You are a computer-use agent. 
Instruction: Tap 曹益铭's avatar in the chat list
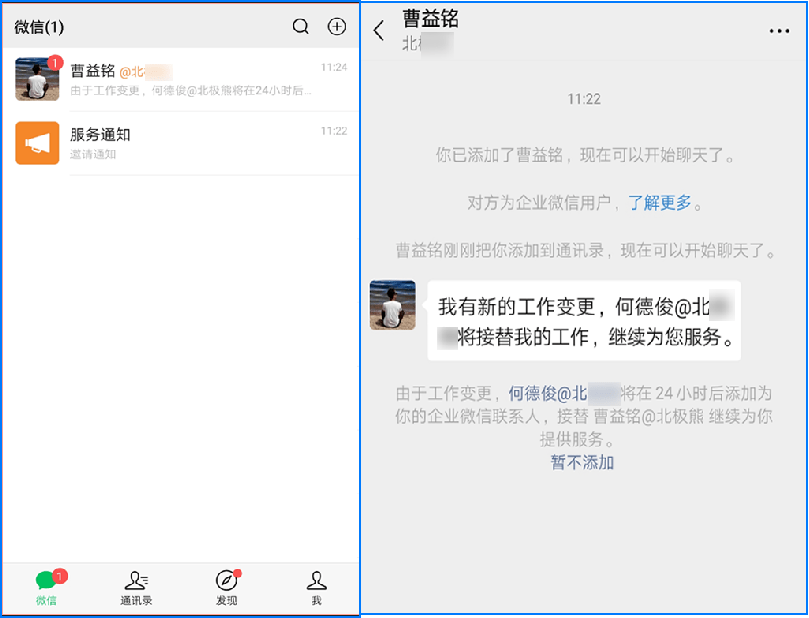click(37, 79)
